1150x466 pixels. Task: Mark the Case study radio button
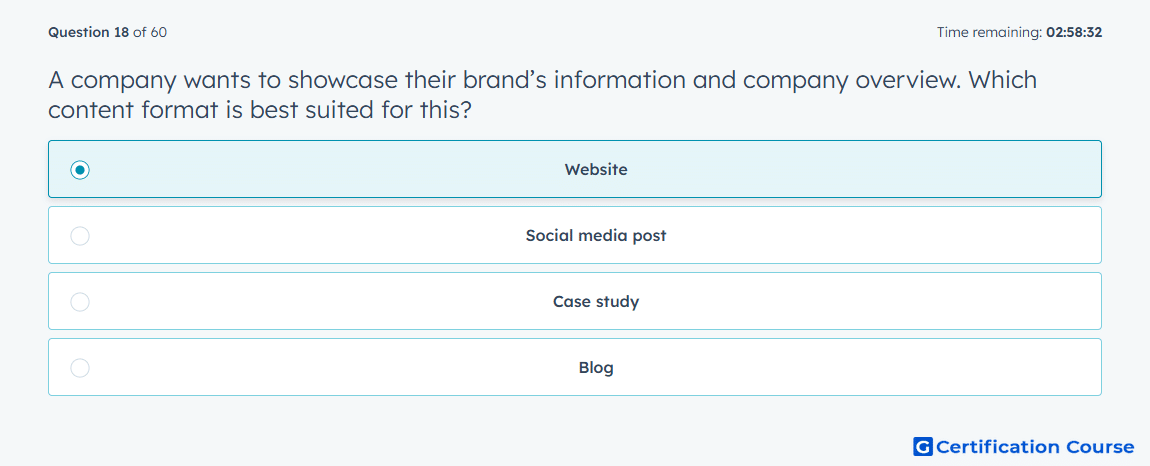80,302
